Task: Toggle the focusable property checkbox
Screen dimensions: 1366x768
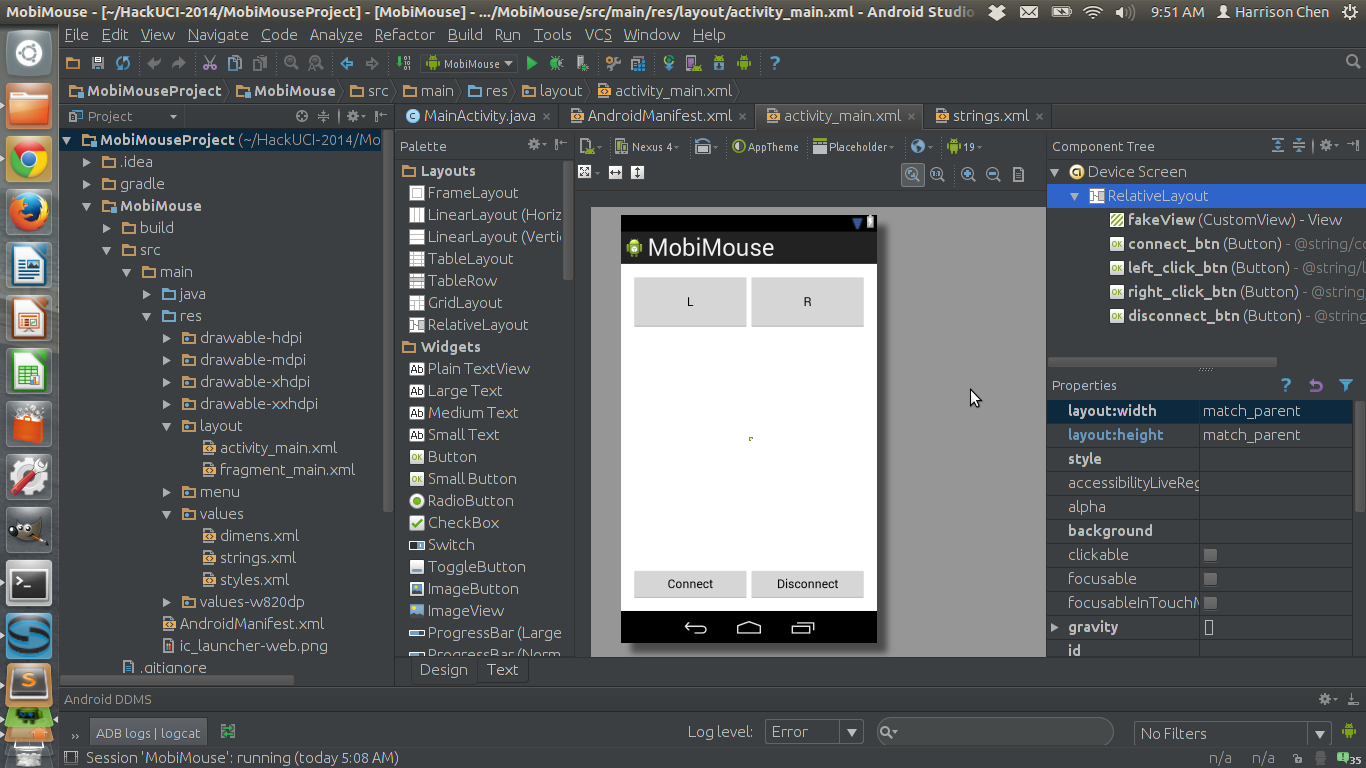Action: (1210, 579)
